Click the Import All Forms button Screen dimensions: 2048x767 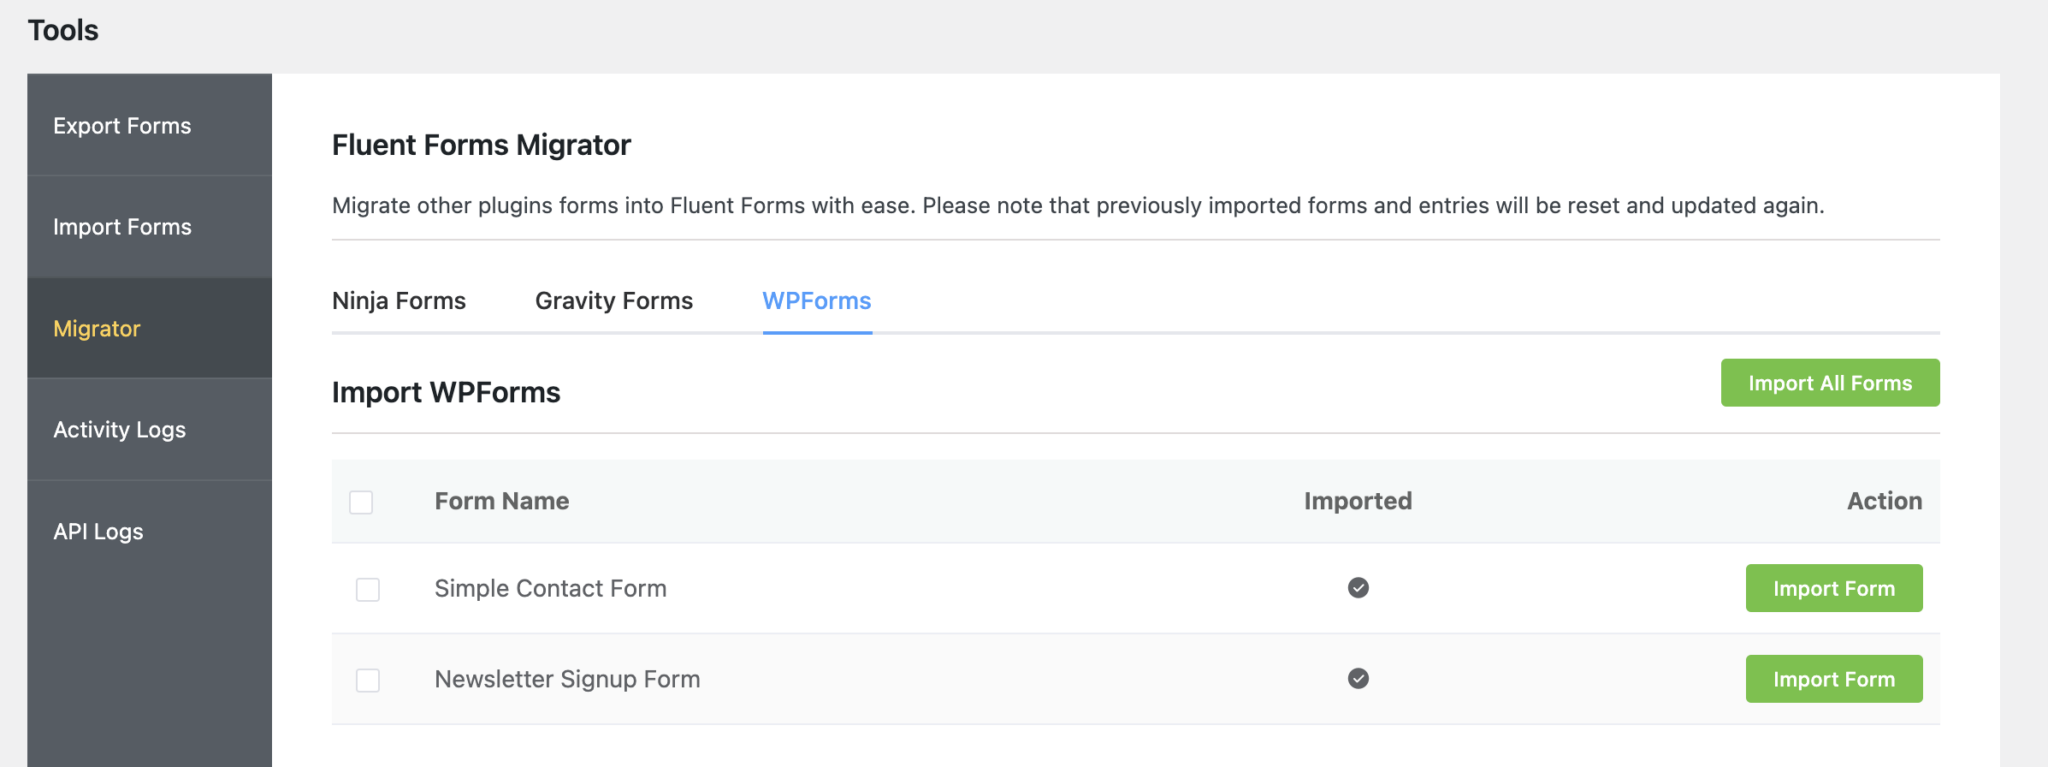(1829, 382)
